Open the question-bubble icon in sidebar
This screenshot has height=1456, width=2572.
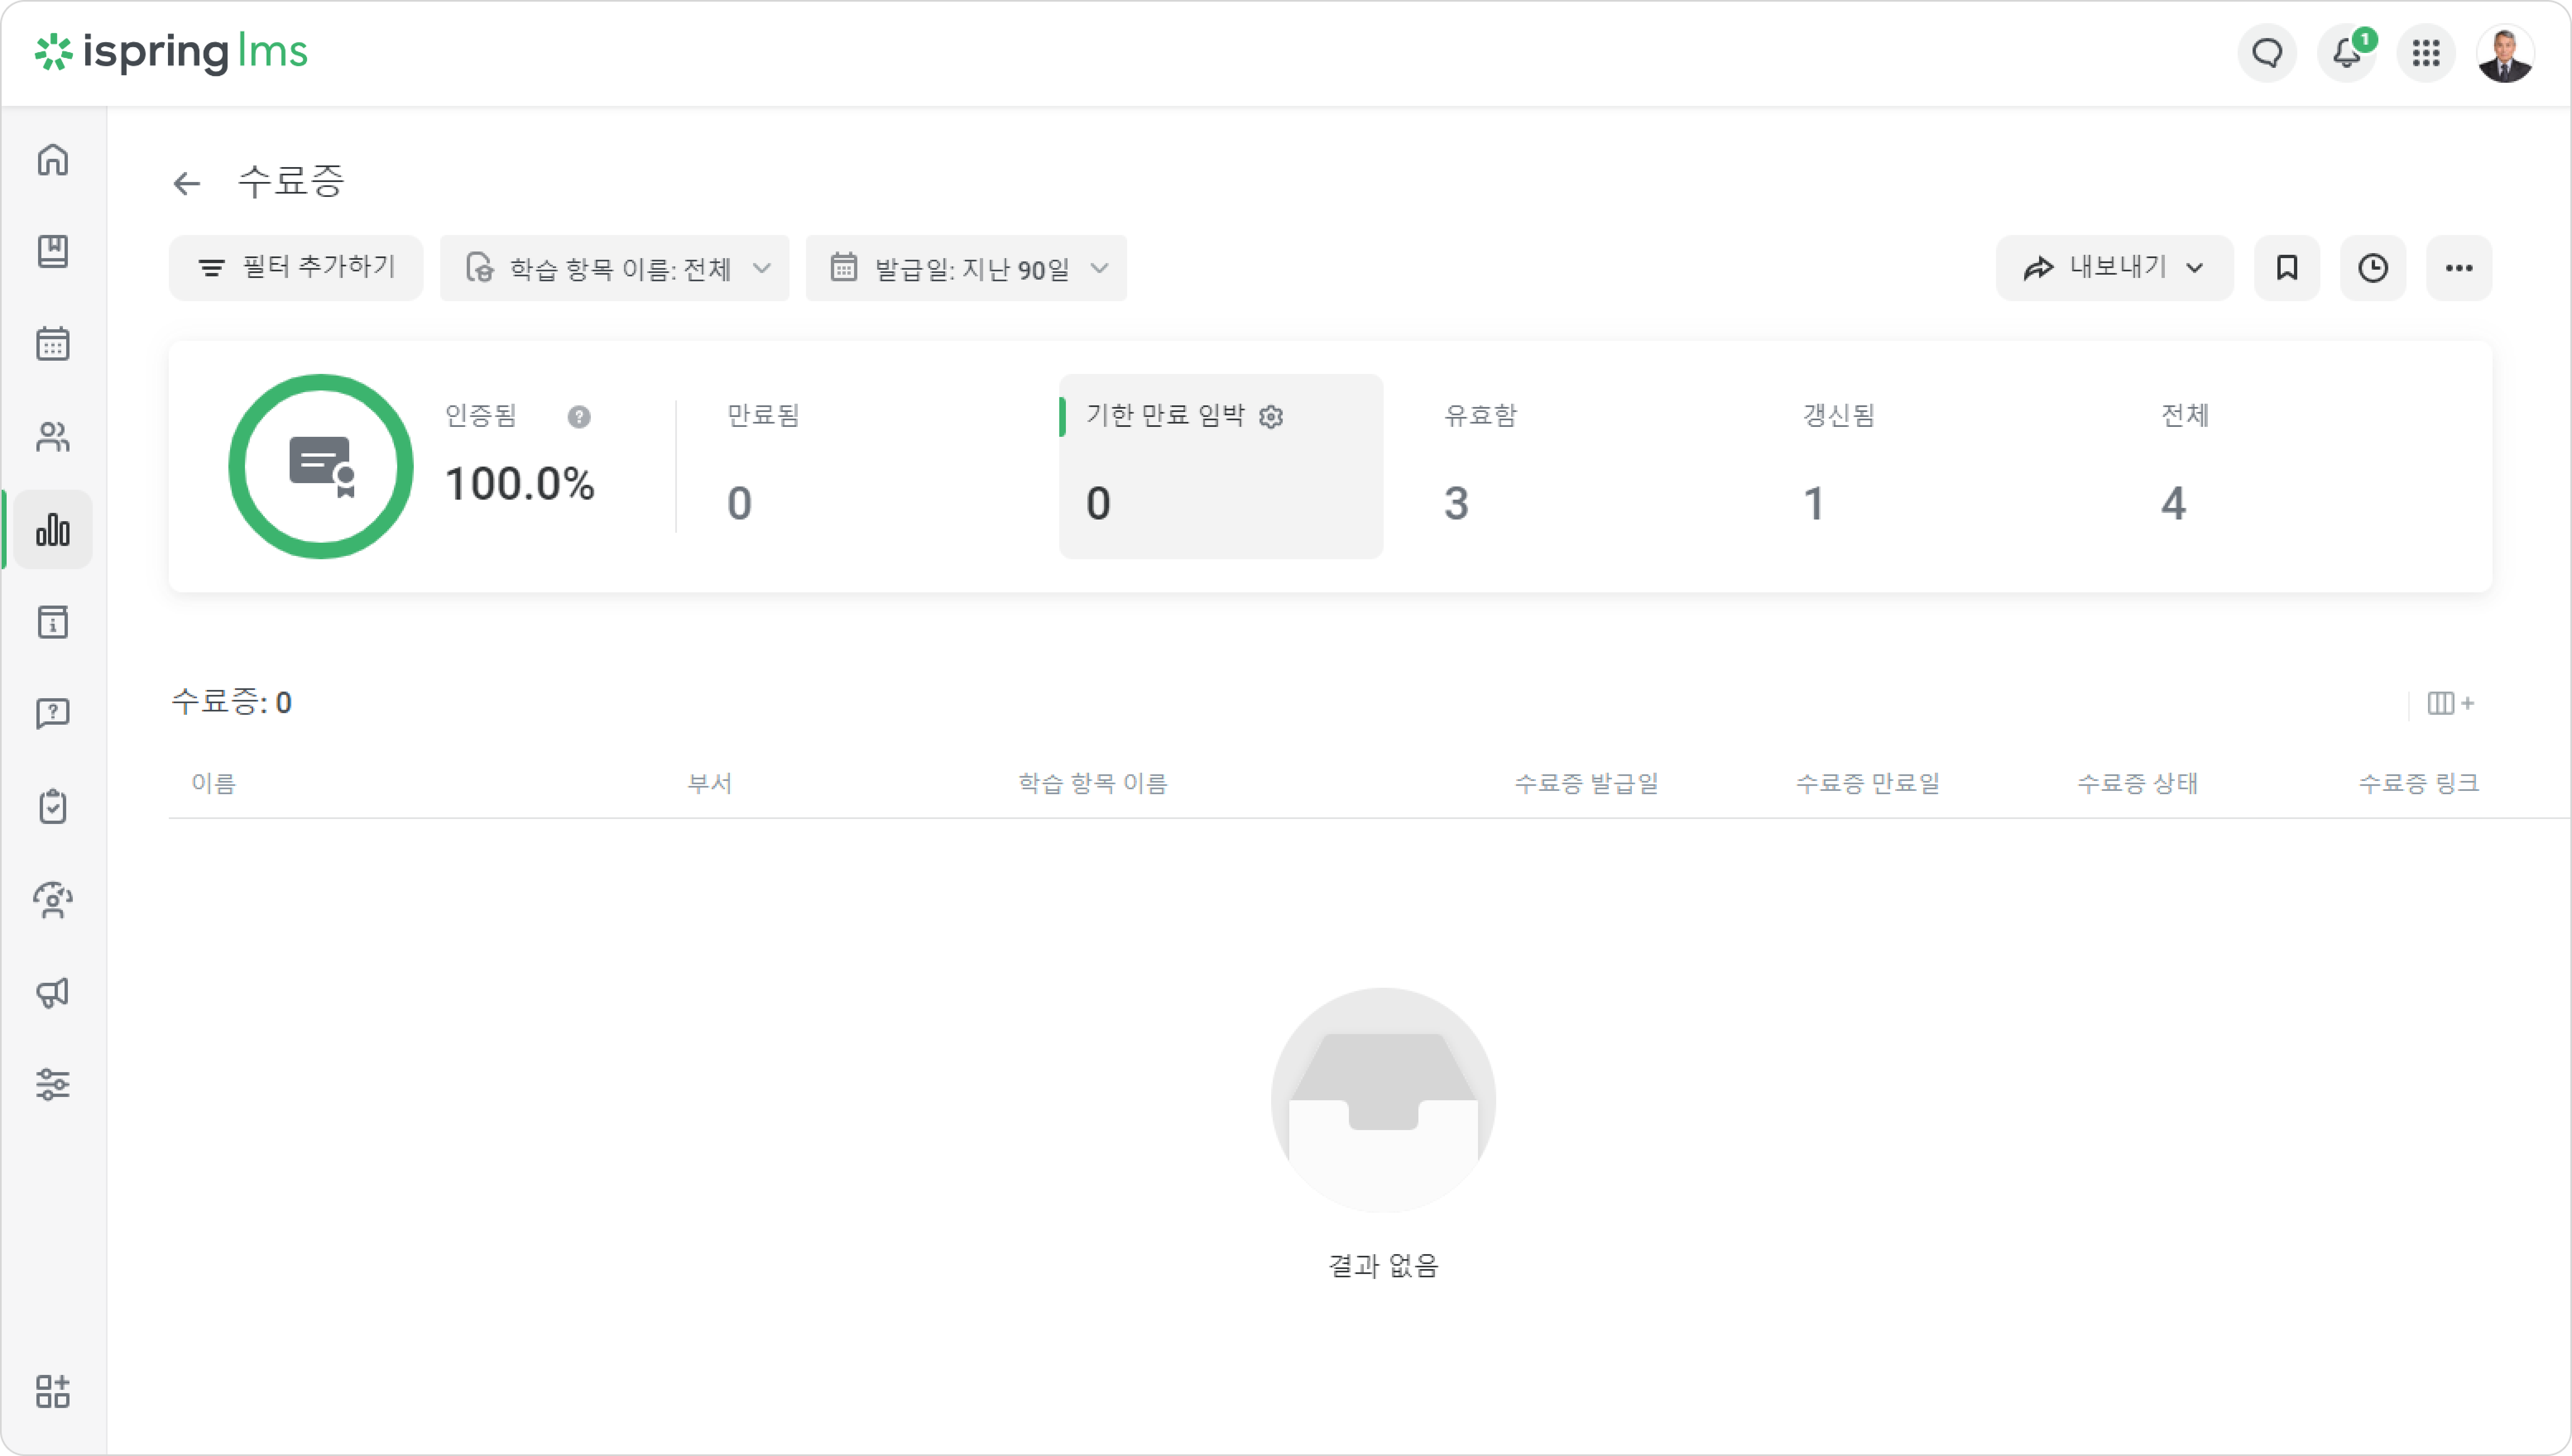coord(53,714)
